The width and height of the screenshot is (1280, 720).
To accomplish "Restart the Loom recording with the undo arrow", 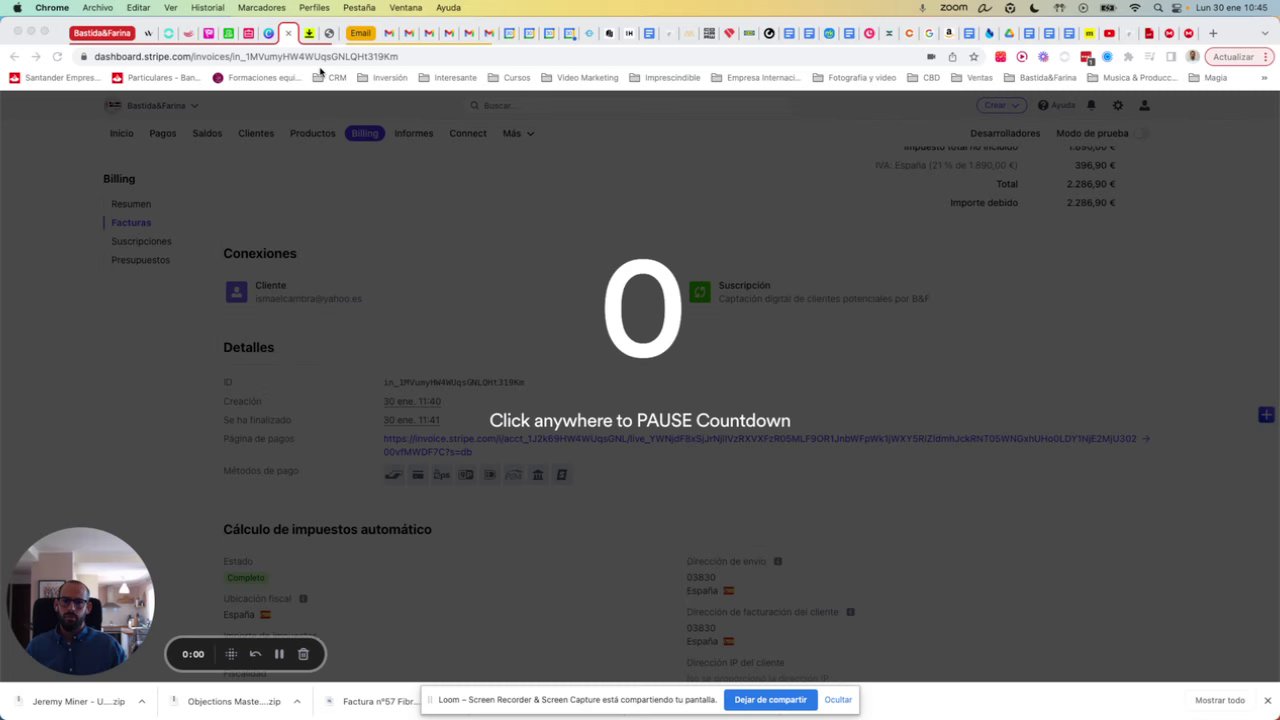I will coord(255,654).
